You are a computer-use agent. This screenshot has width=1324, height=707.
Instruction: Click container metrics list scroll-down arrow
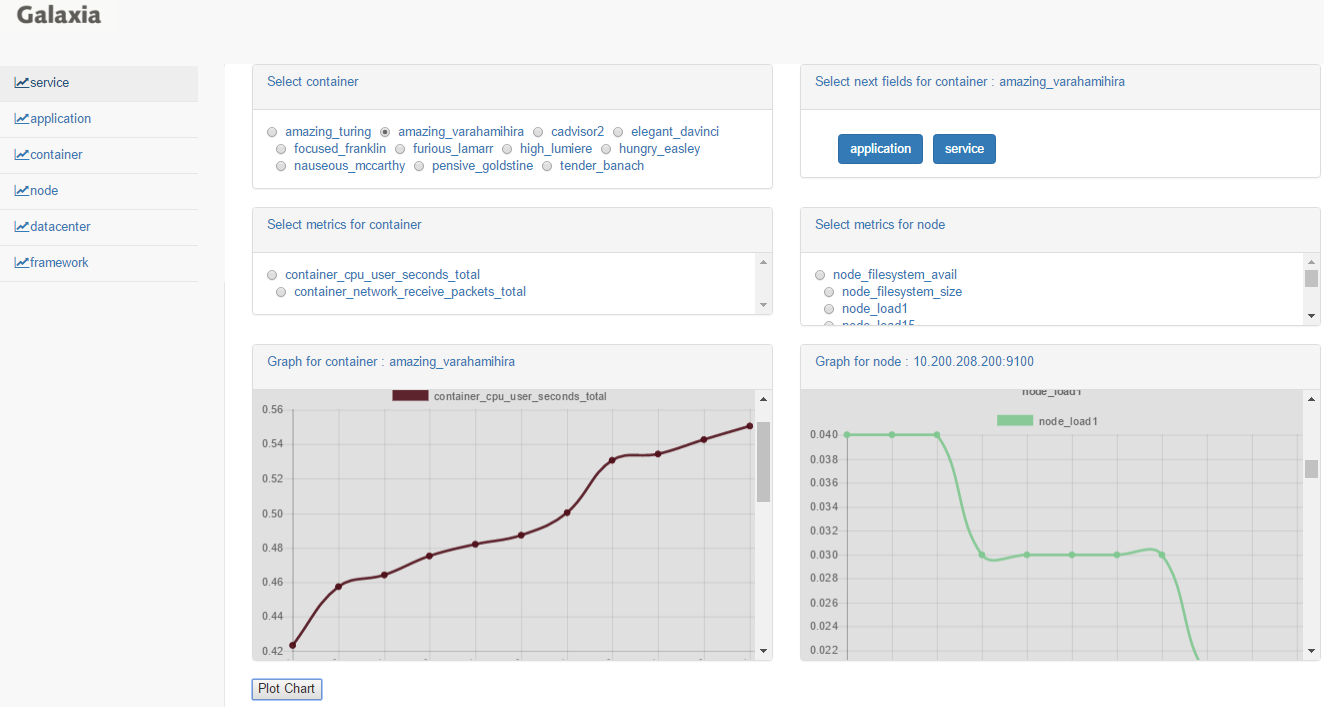pos(764,305)
